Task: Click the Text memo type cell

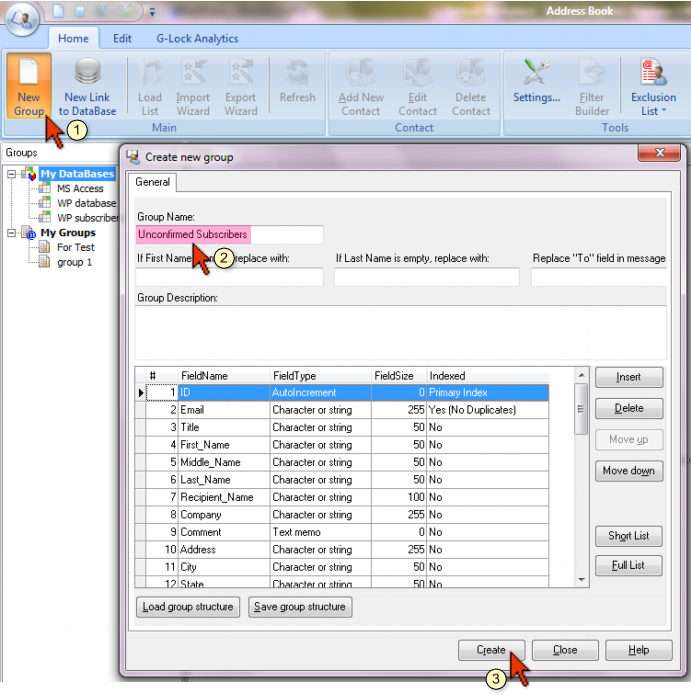Action: tap(320, 532)
